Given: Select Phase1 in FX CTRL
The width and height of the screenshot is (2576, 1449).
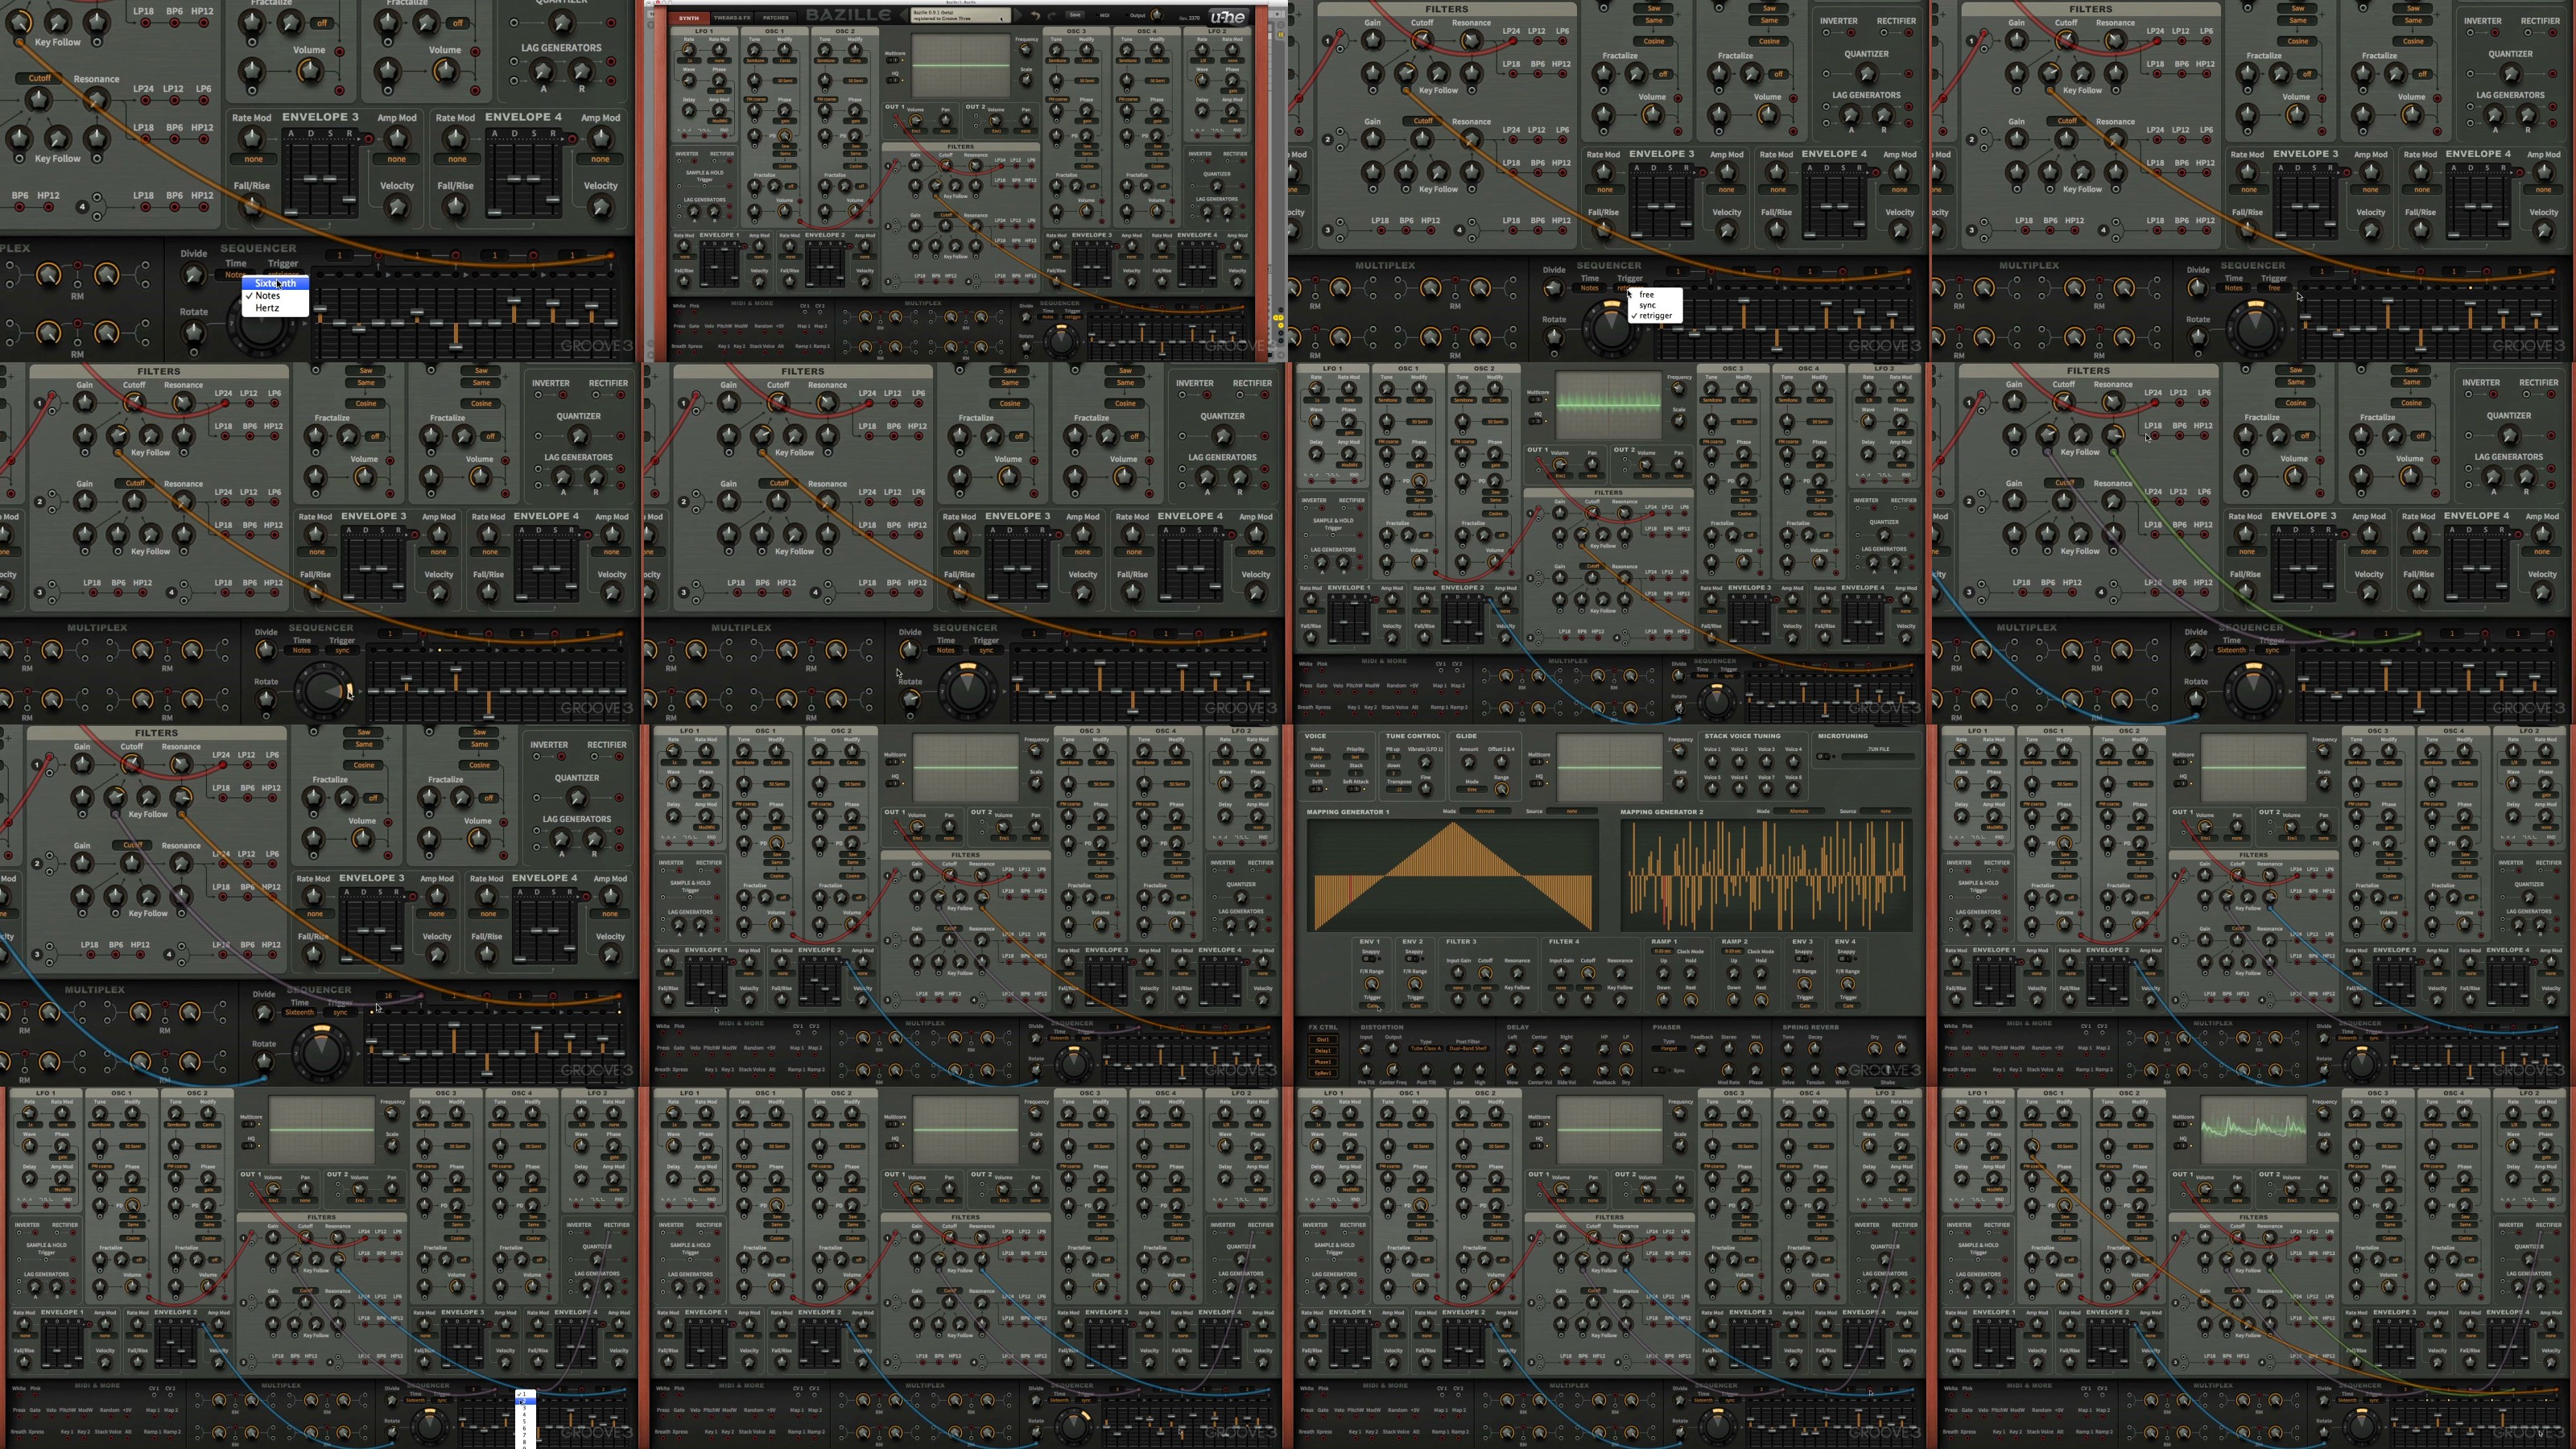Looking at the screenshot, I should click(1323, 1062).
